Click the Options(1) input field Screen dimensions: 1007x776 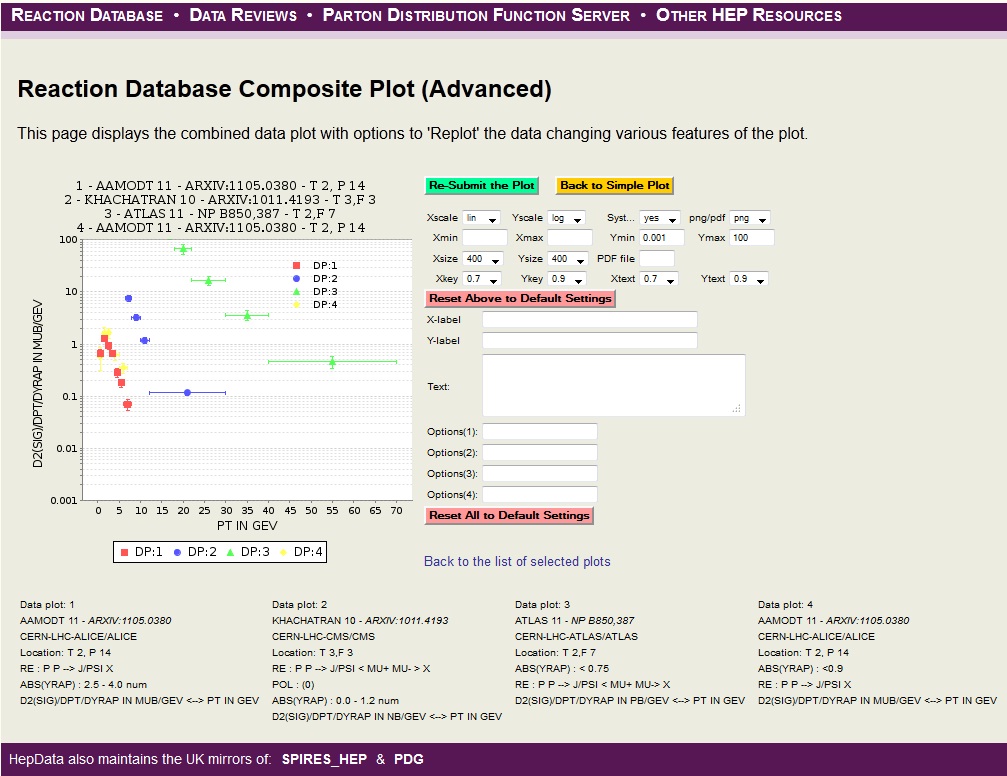540,432
